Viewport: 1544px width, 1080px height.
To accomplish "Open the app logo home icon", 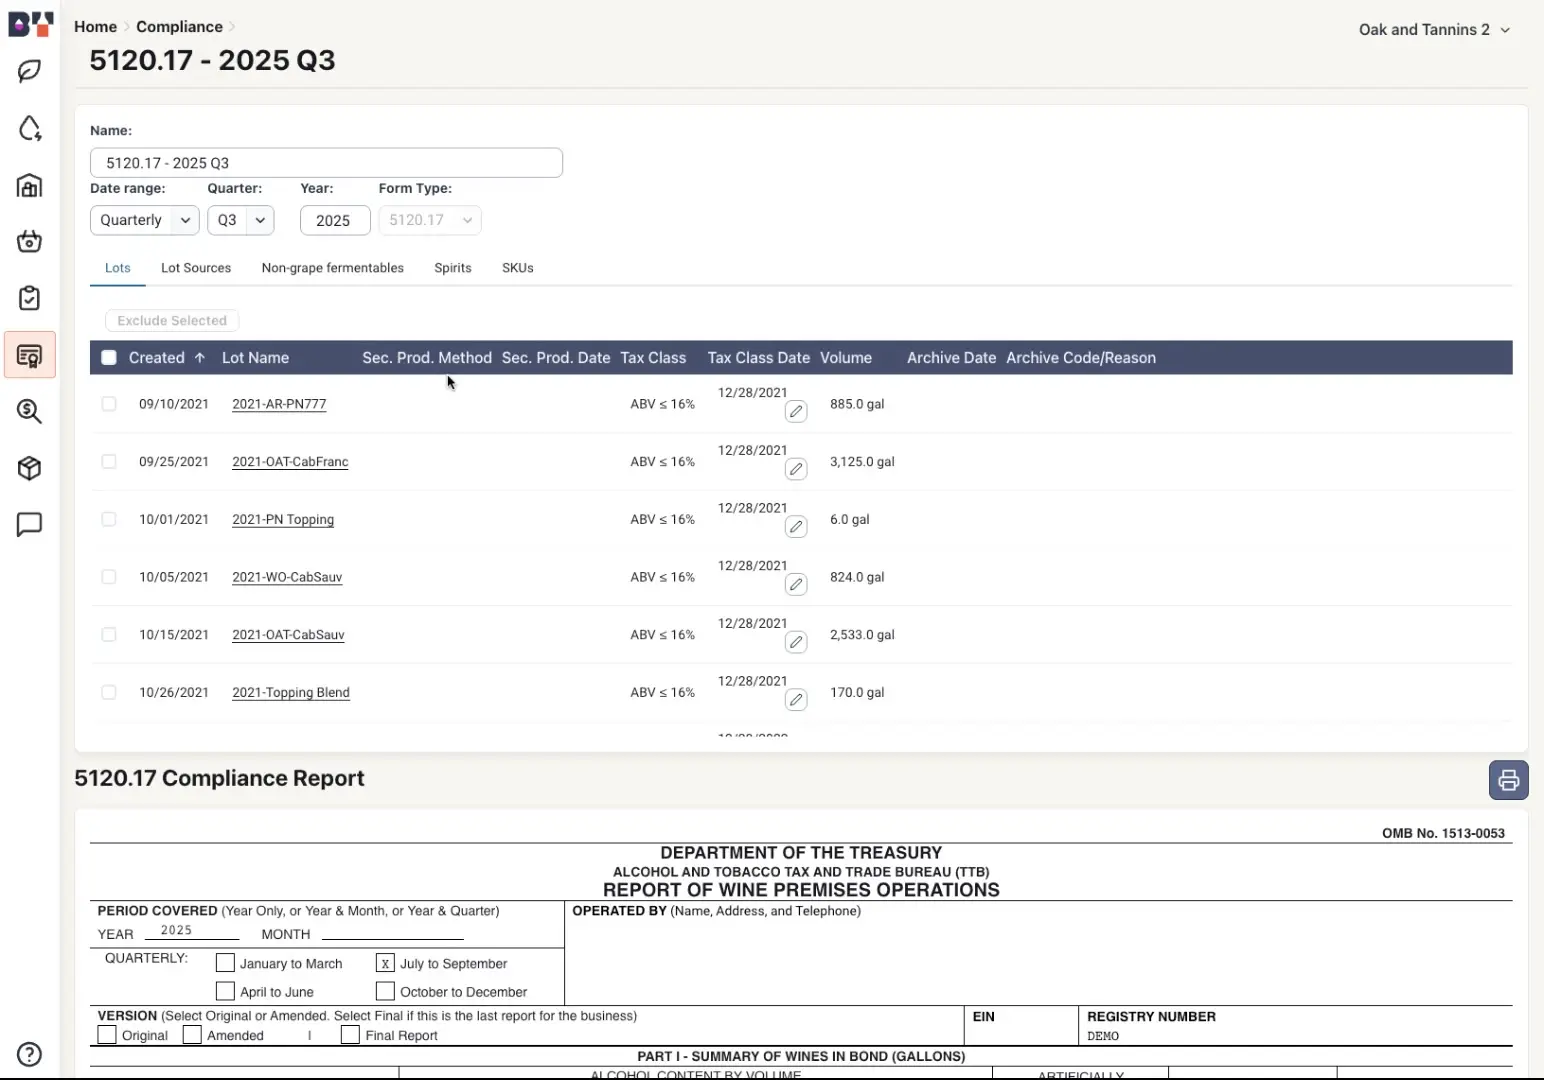I will click(x=30, y=24).
